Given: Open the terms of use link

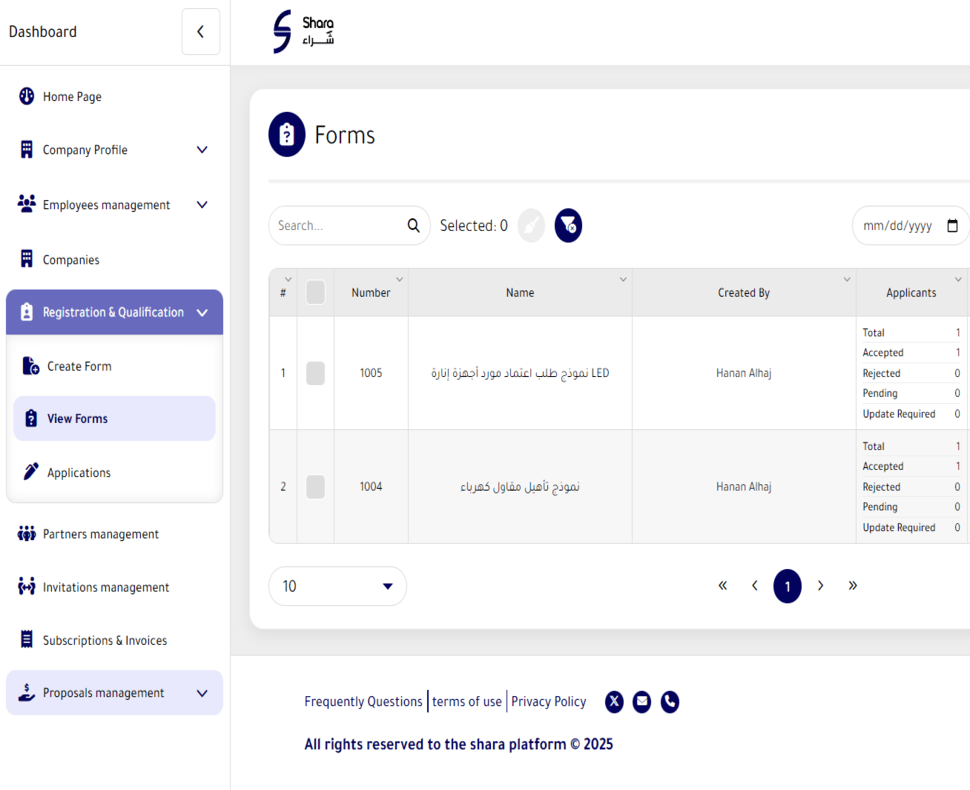Looking at the screenshot, I should tap(466, 702).
